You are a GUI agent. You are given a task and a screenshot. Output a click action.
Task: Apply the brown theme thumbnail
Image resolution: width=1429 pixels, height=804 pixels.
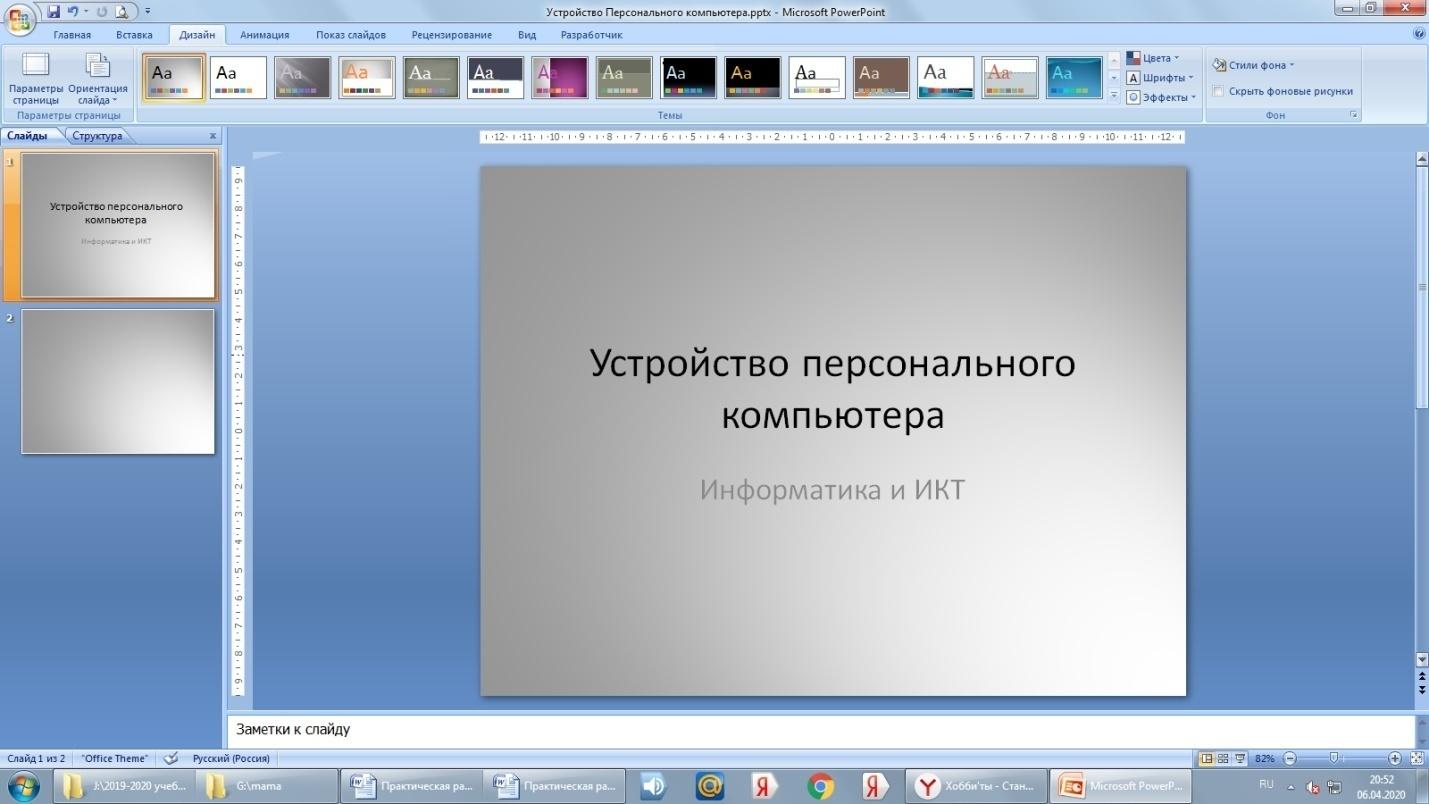[x=881, y=78]
